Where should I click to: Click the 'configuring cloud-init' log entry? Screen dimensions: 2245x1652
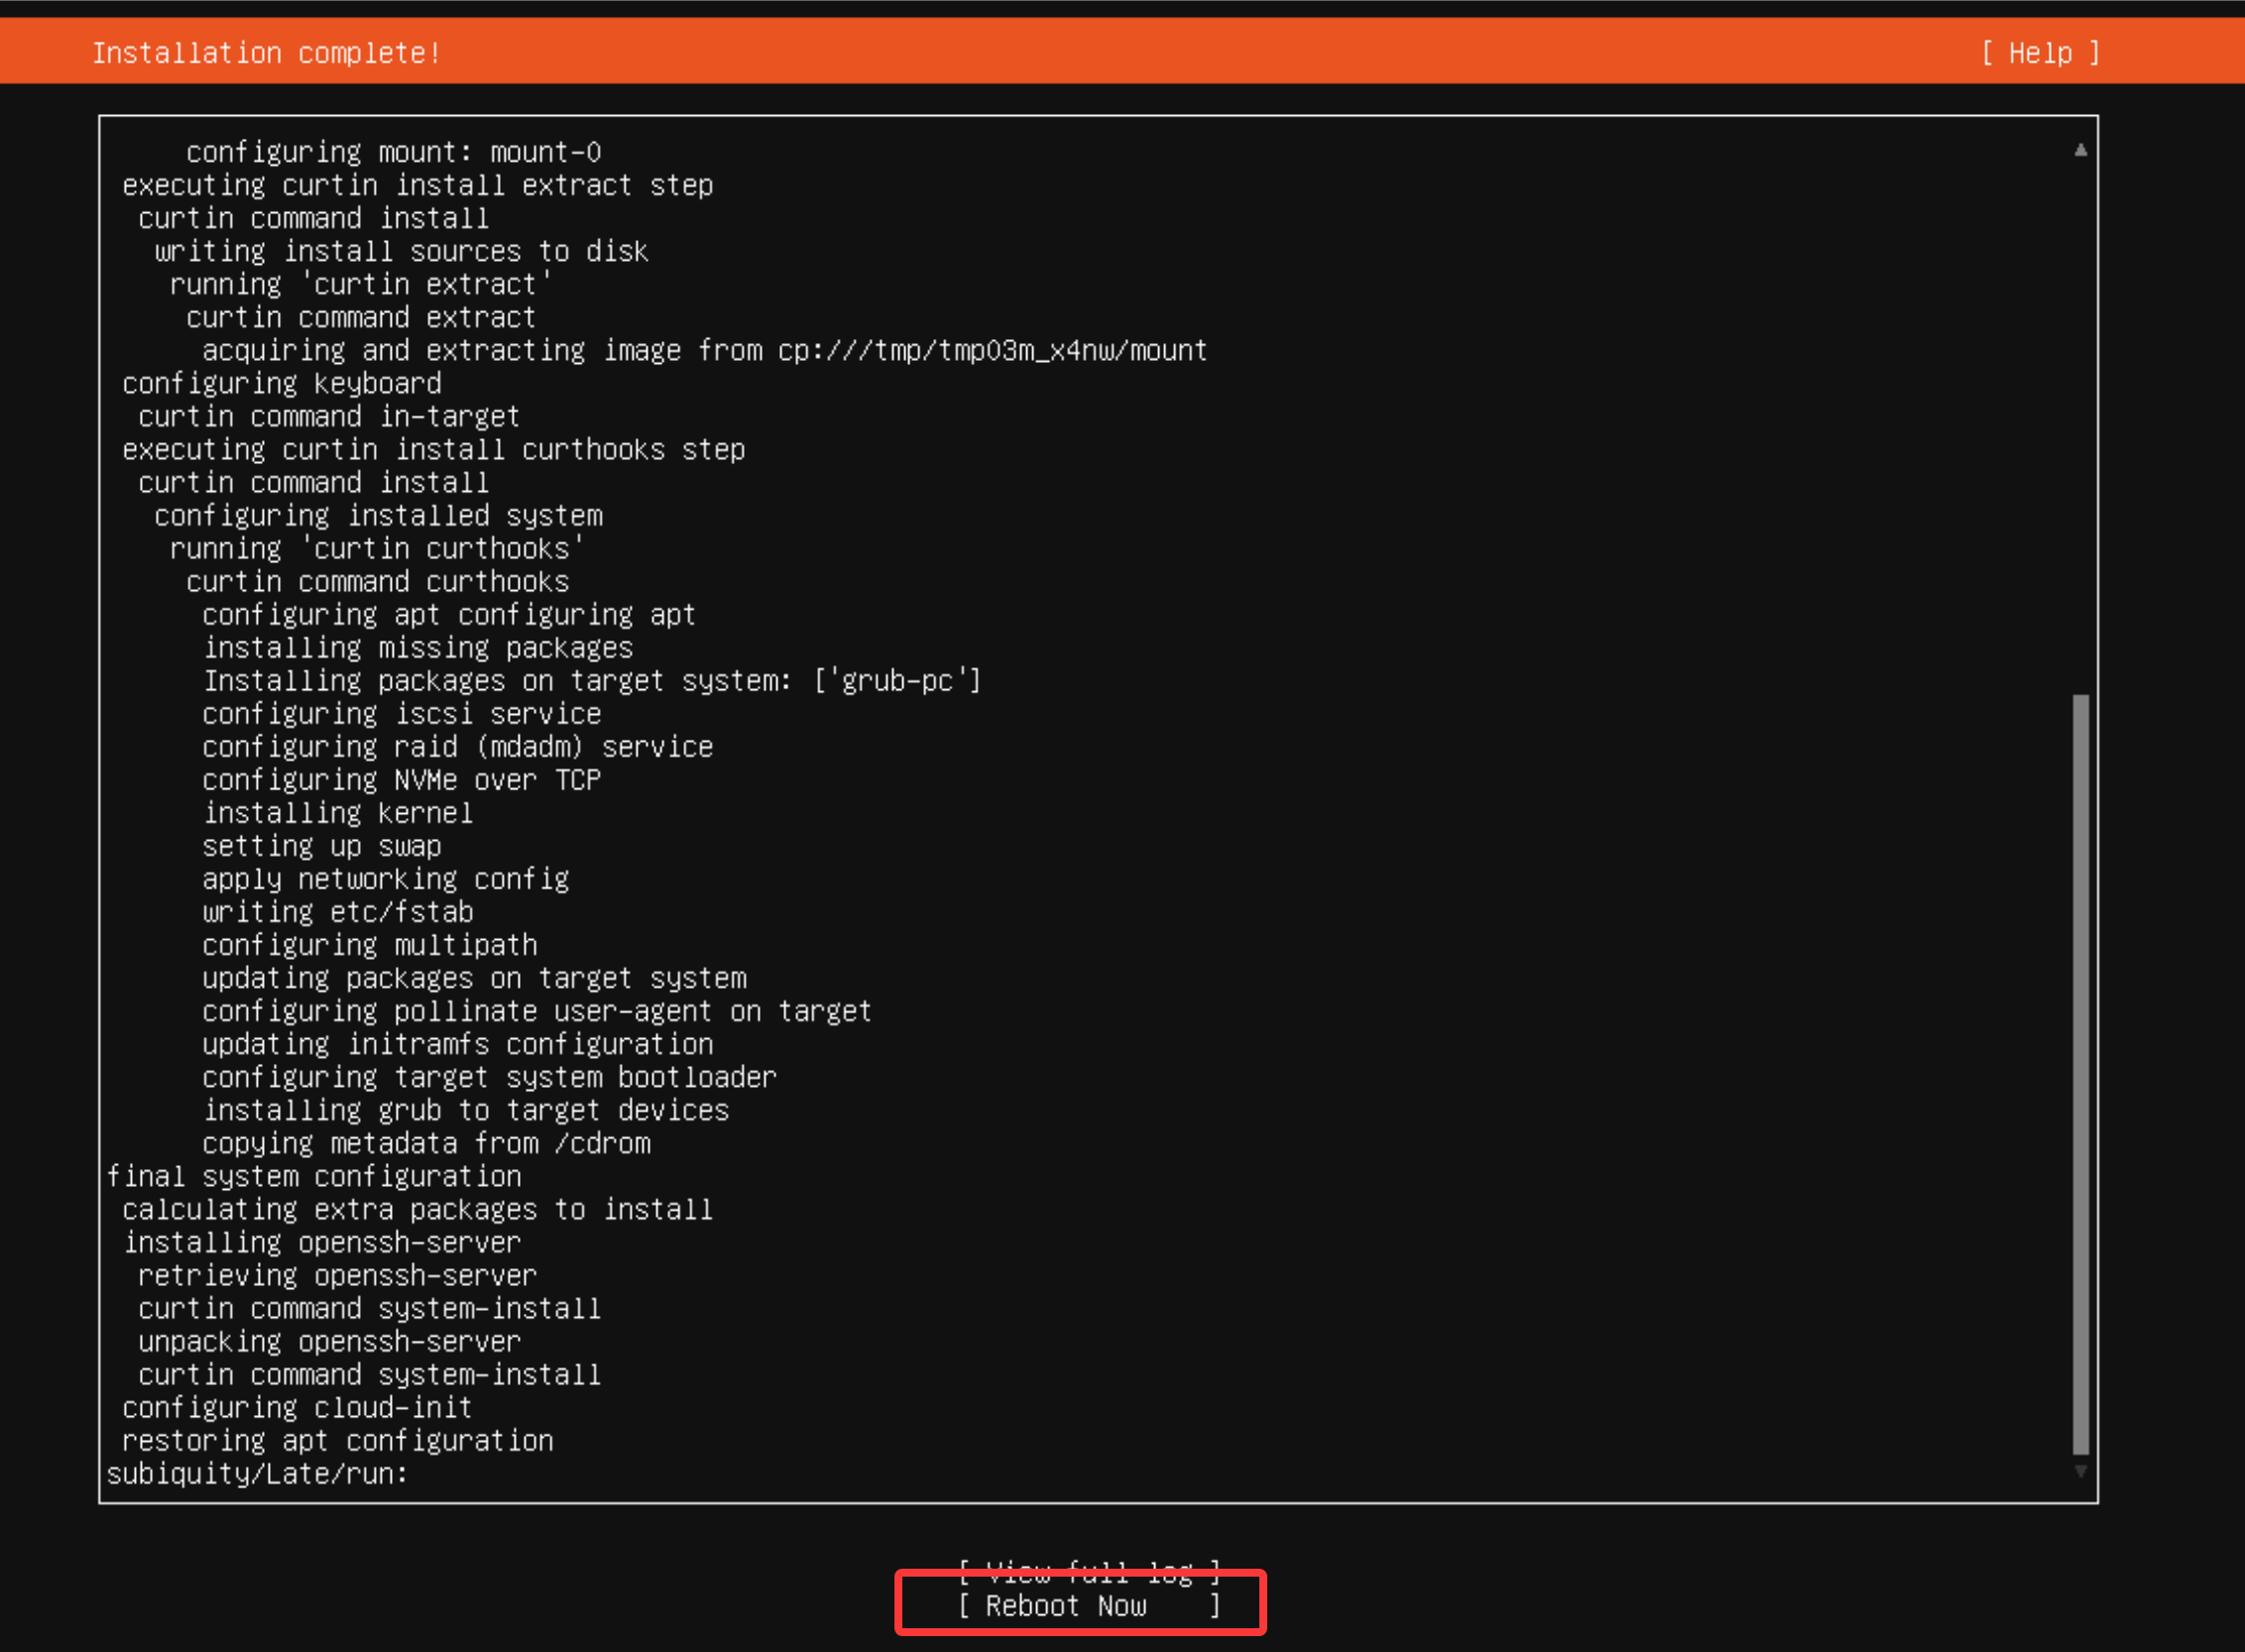tap(297, 1408)
